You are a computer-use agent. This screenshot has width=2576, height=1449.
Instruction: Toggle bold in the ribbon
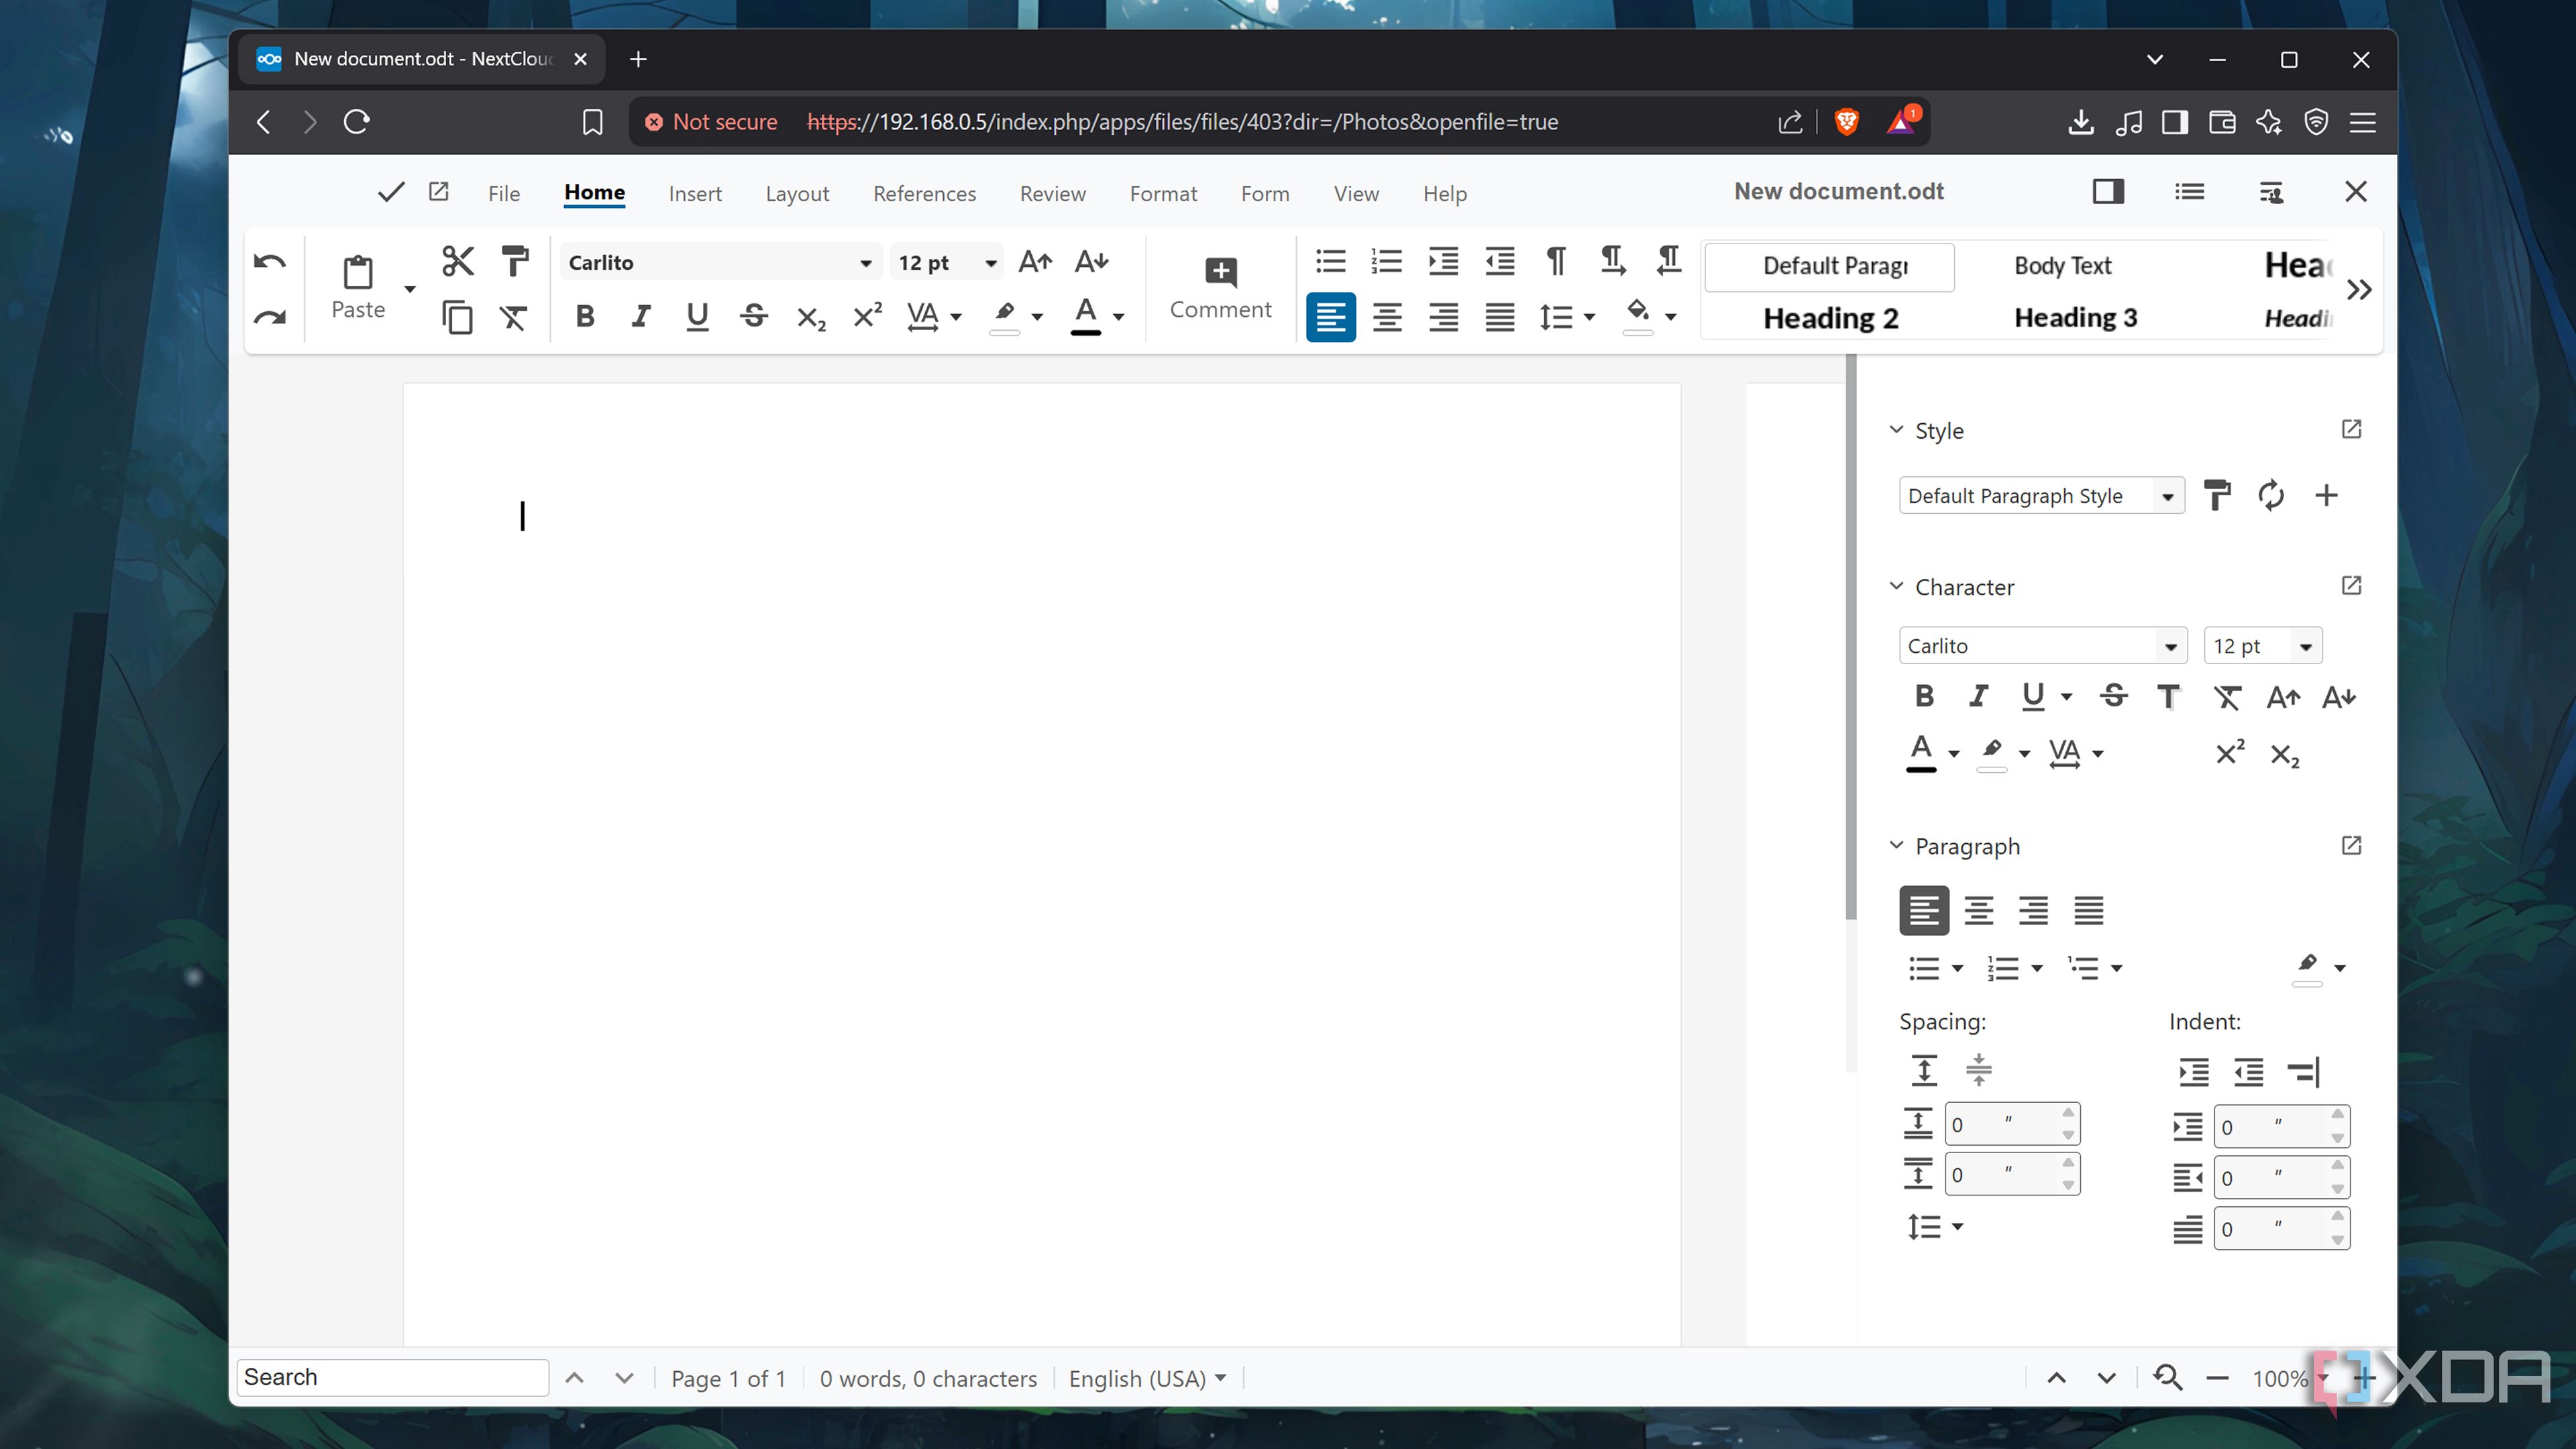[x=585, y=318]
